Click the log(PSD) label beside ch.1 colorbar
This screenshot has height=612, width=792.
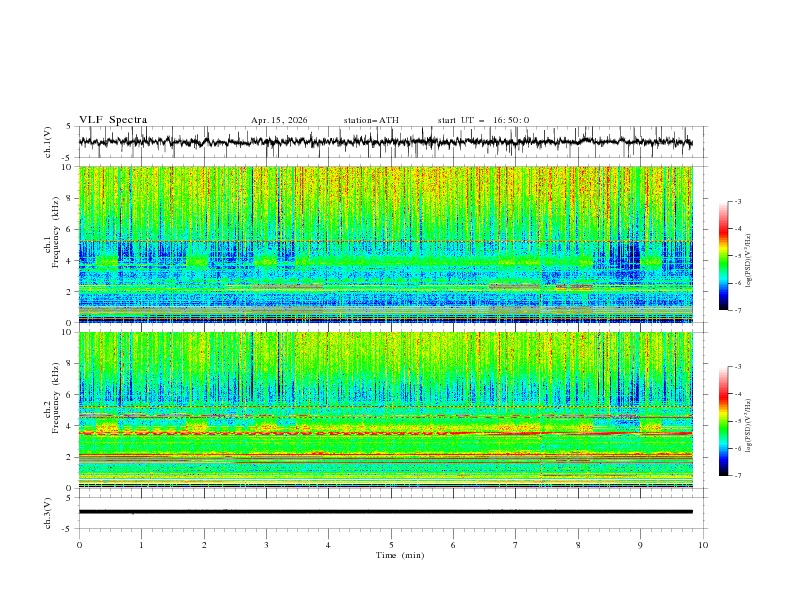click(x=748, y=261)
